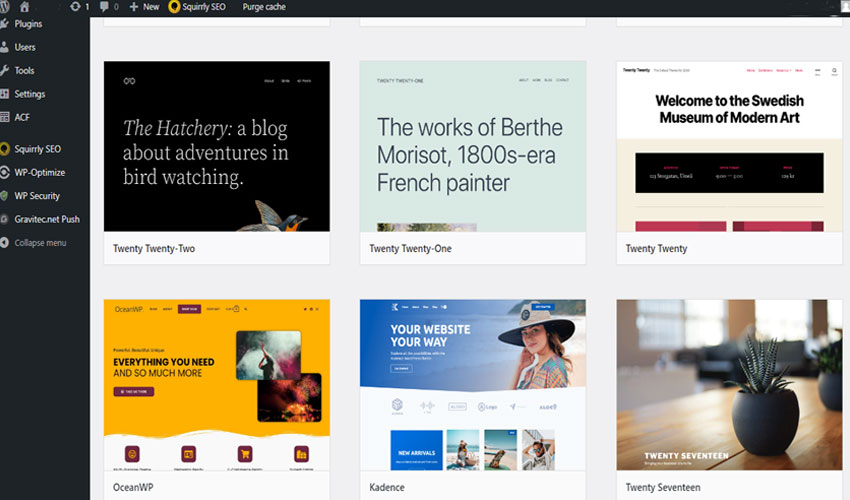Click the Squirrly SEO sidebar icon
This screenshot has height=500, width=850.
4,149
